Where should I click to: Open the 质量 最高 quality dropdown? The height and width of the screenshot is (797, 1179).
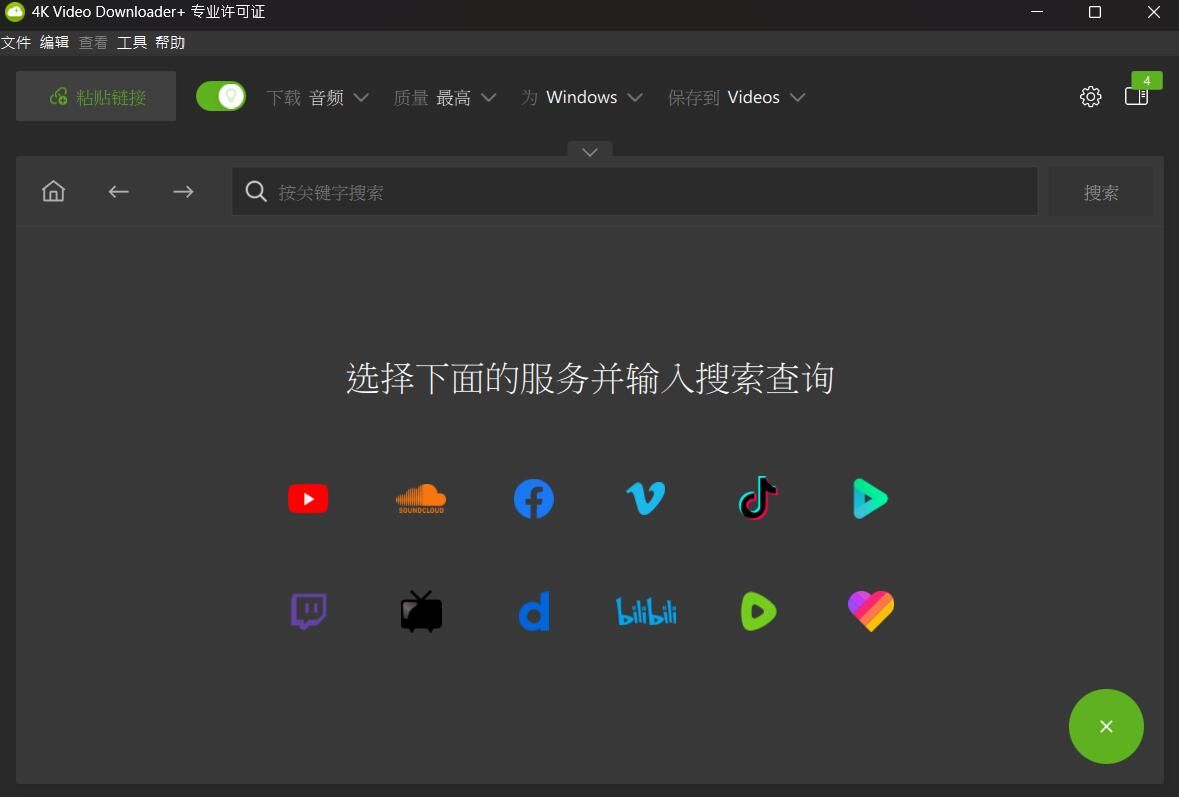pyautogui.click(x=445, y=97)
